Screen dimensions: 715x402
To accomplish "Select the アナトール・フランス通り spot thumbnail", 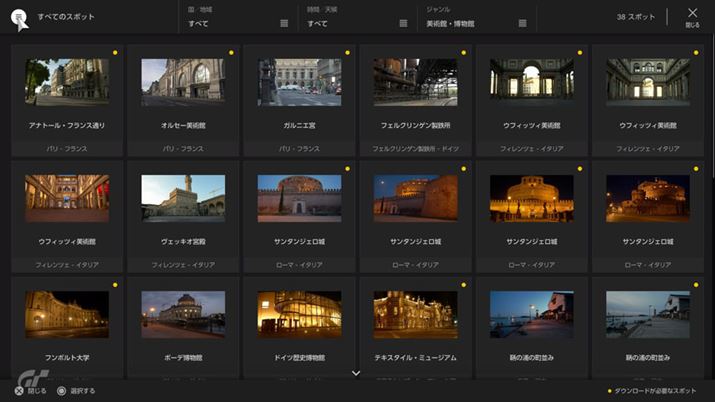I will pos(66,83).
